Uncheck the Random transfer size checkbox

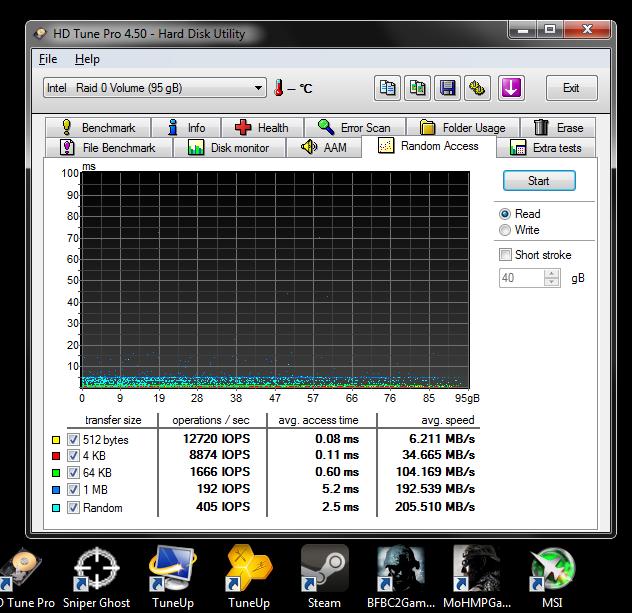tap(73, 507)
